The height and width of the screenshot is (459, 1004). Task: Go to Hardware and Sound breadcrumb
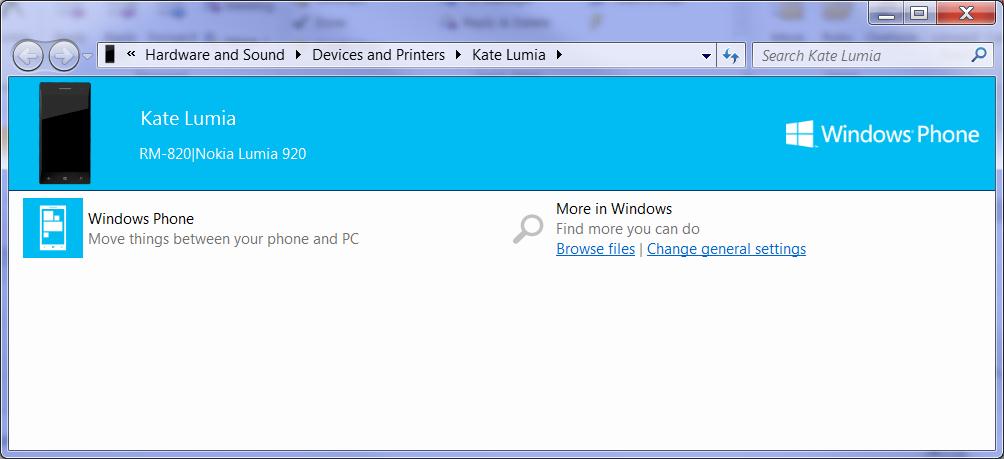(215, 55)
